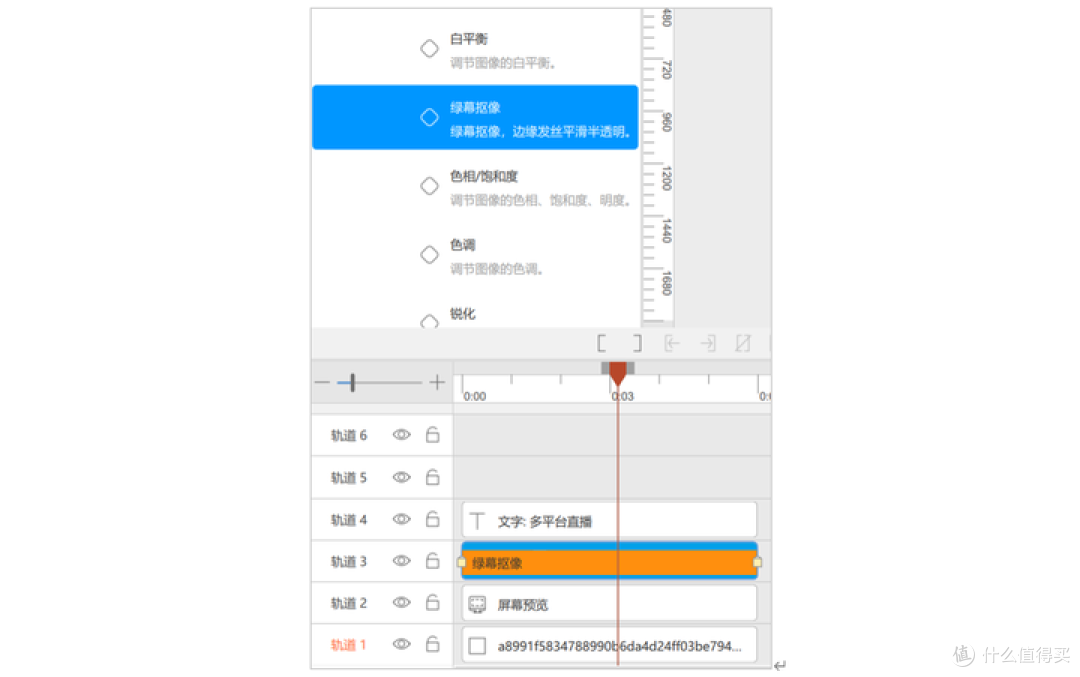Click left trim handle of 绿幕抠像 clip
The height and width of the screenshot is (677, 1080).
click(461, 563)
